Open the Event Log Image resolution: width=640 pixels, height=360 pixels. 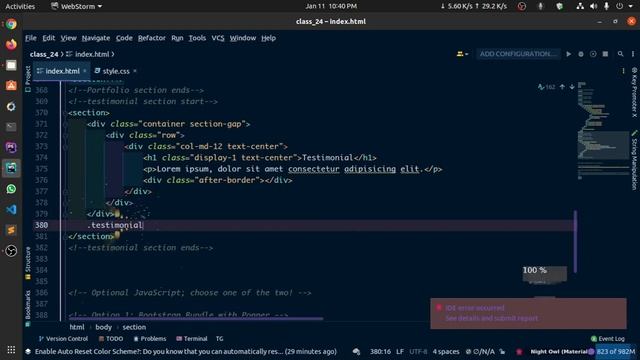point(608,339)
